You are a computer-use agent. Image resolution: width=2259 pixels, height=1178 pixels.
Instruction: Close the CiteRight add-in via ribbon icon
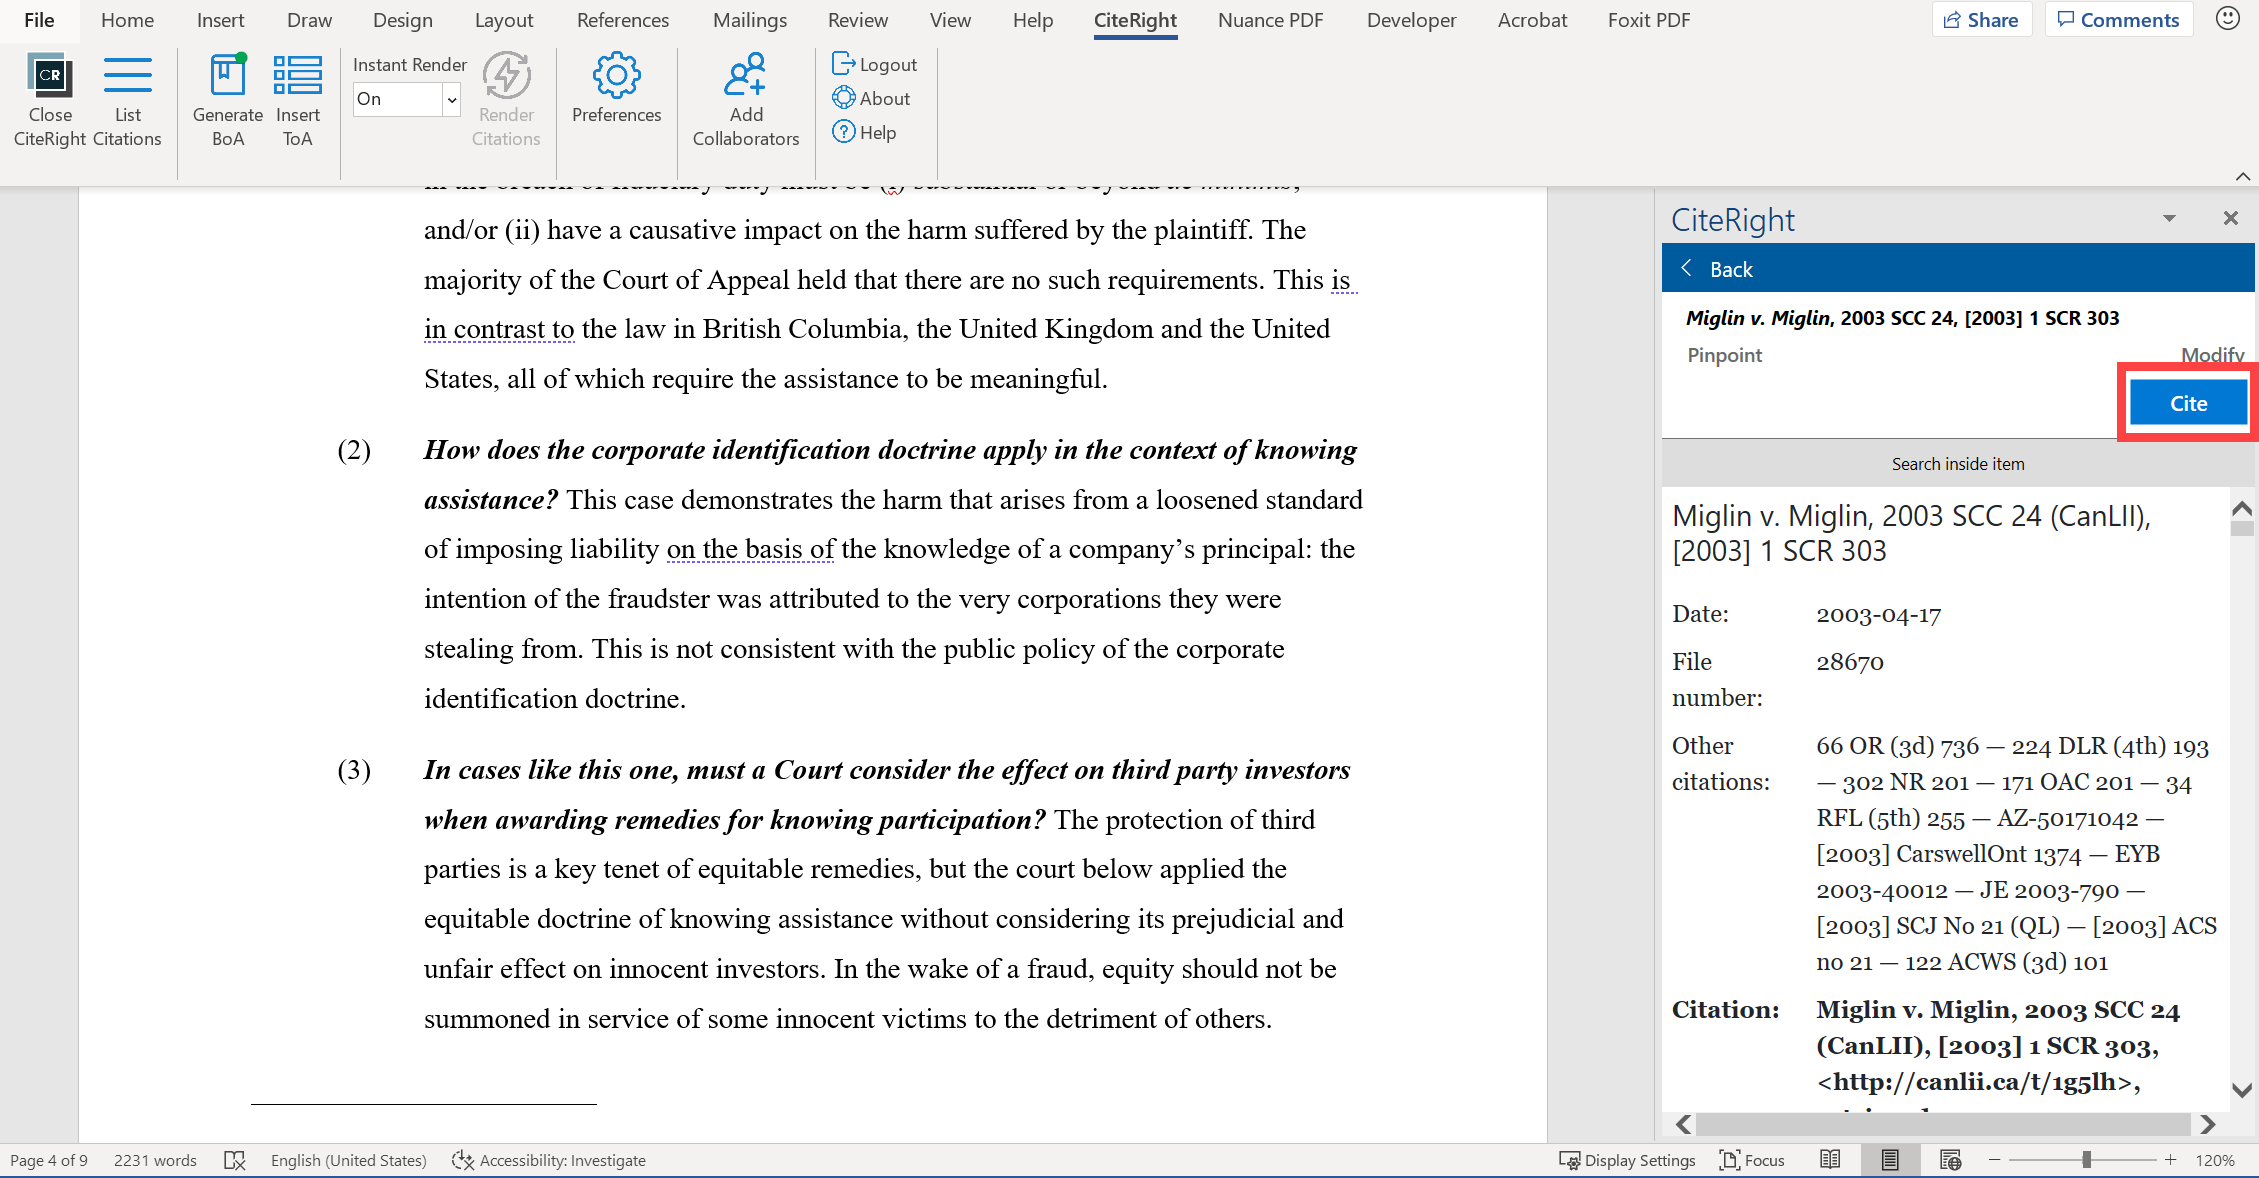pyautogui.click(x=50, y=100)
